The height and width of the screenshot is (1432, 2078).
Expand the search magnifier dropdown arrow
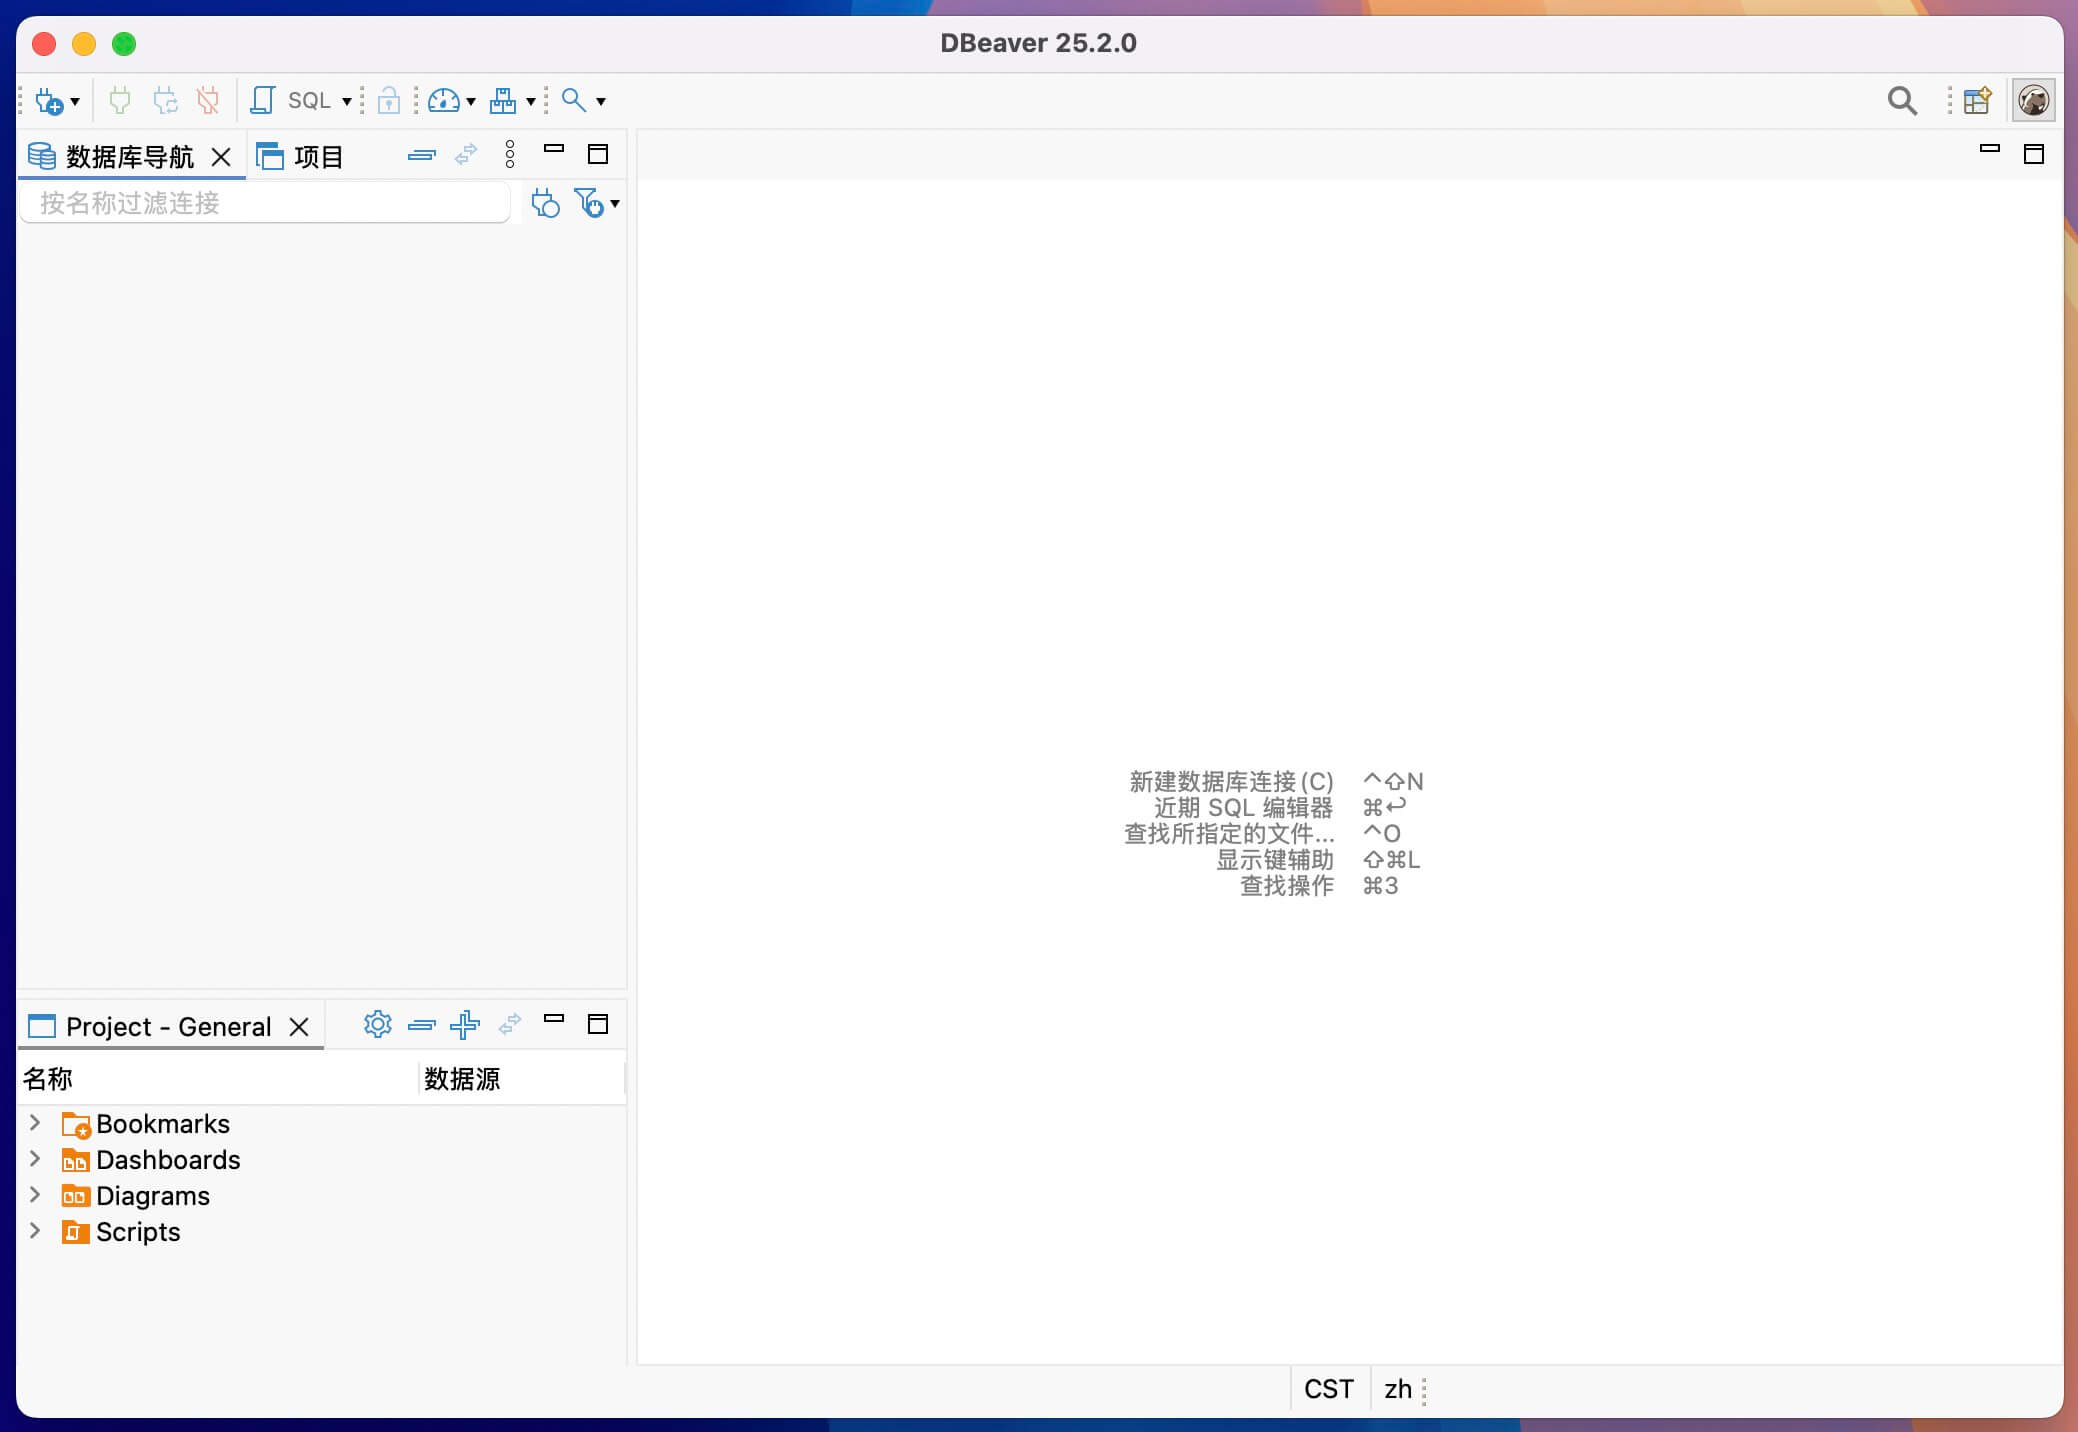point(601,102)
